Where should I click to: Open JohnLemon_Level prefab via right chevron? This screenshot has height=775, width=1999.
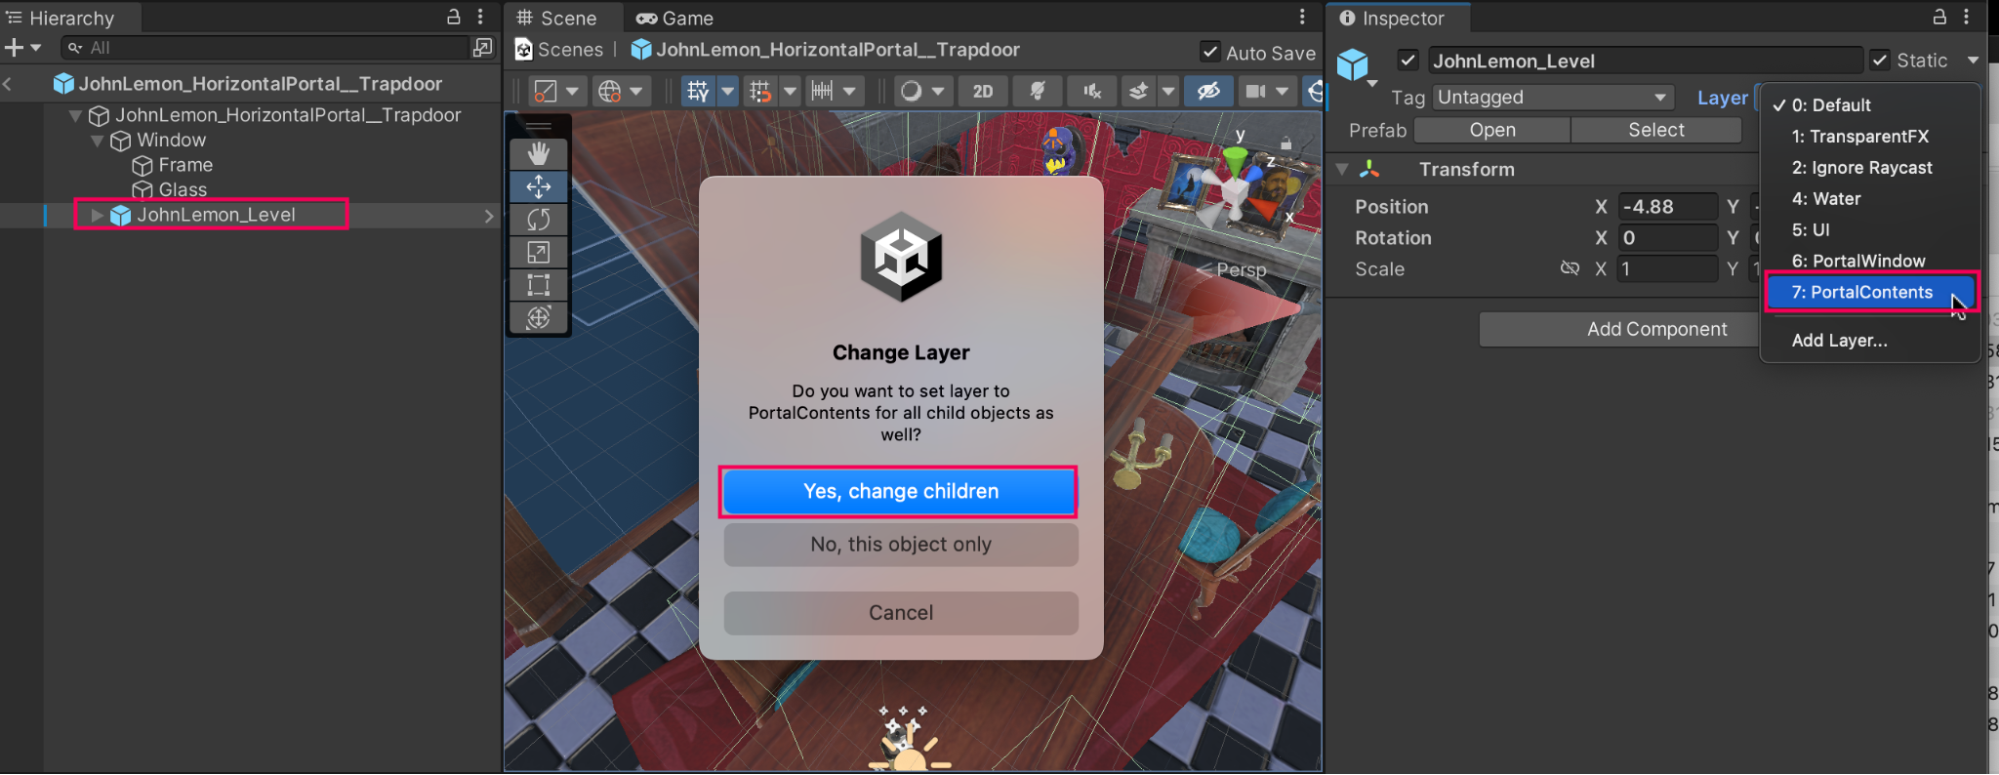(x=489, y=215)
